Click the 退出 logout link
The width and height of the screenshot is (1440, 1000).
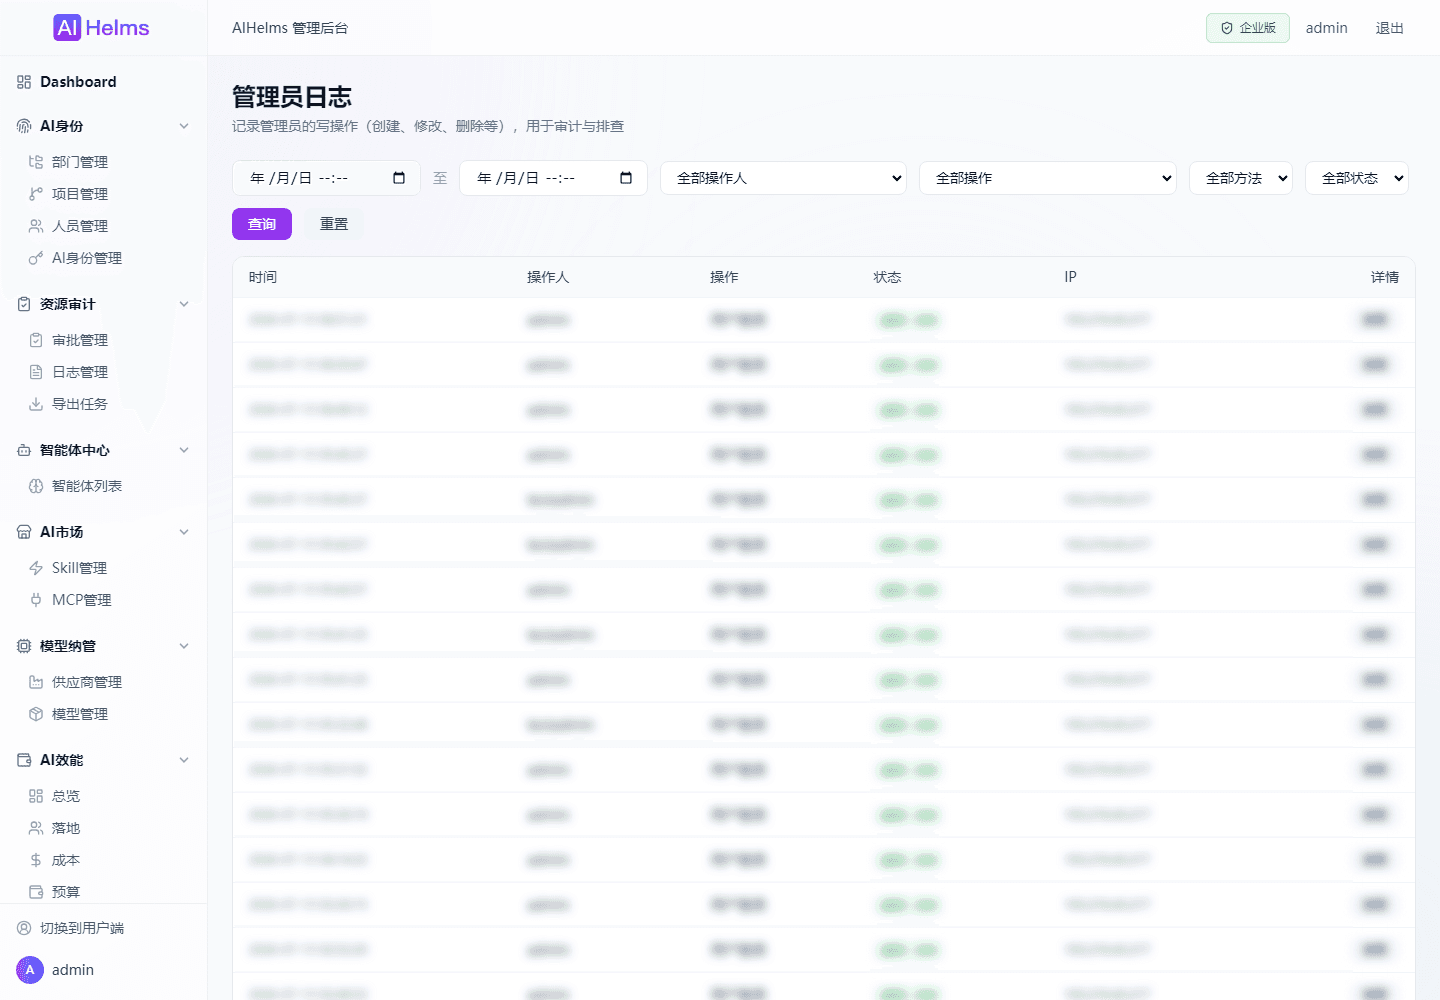coord(1390,28)
